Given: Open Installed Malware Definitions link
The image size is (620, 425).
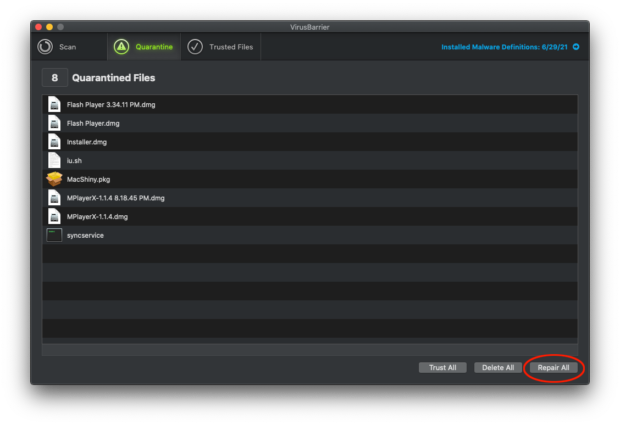Looking at the screenshot, I should tap(504, 47).
